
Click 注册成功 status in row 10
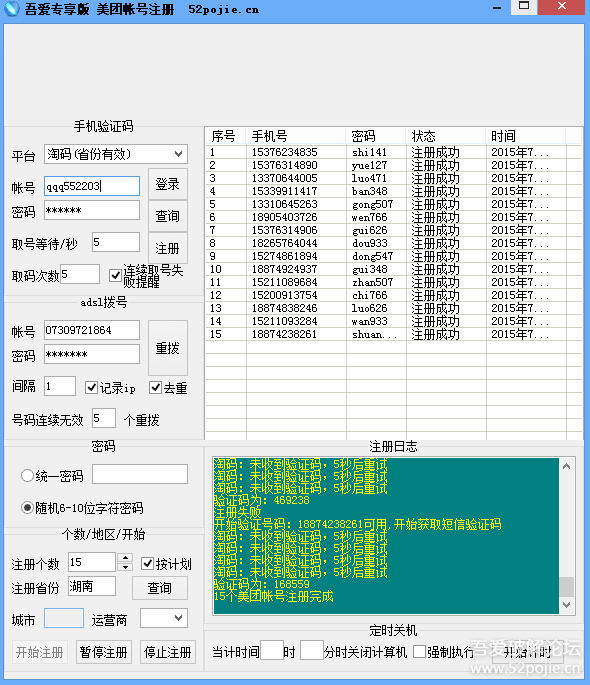(x=435, y=269)
